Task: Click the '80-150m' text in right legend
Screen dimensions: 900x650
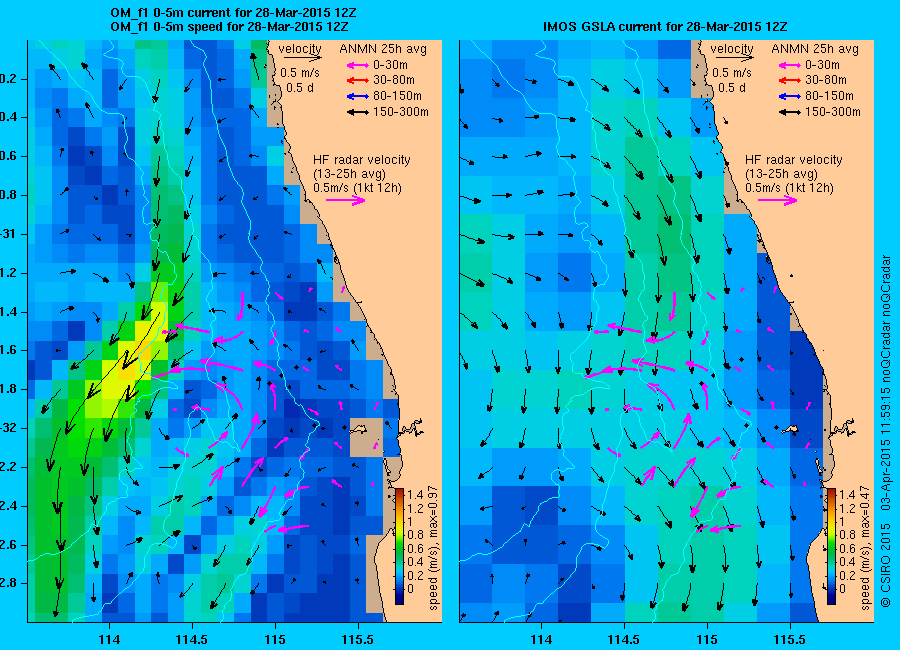Action: pyautogui.click(x=829, y=96)
